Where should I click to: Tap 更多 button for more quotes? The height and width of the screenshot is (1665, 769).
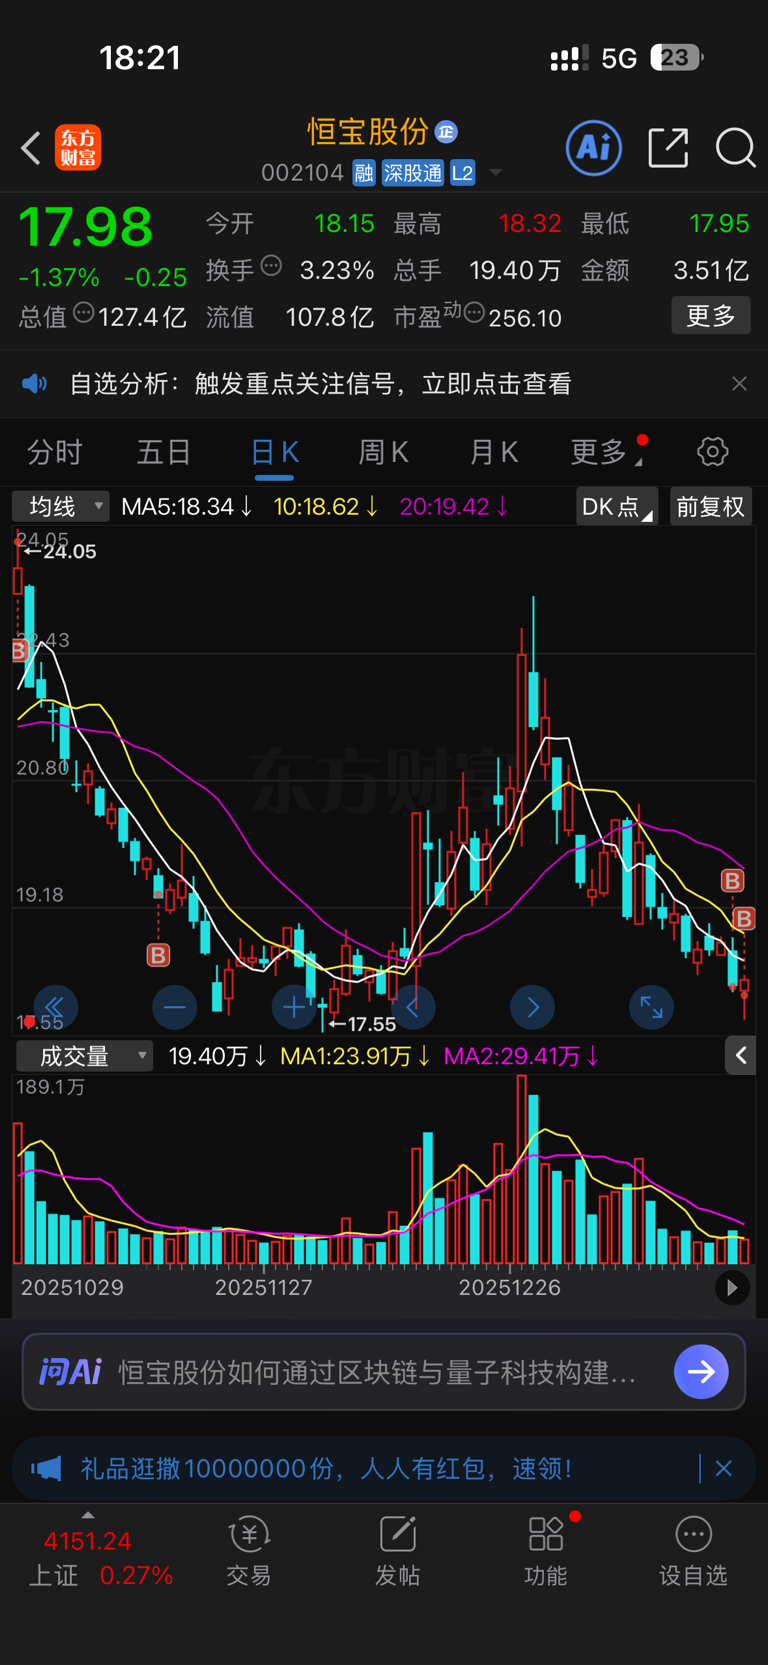point(711,316)
